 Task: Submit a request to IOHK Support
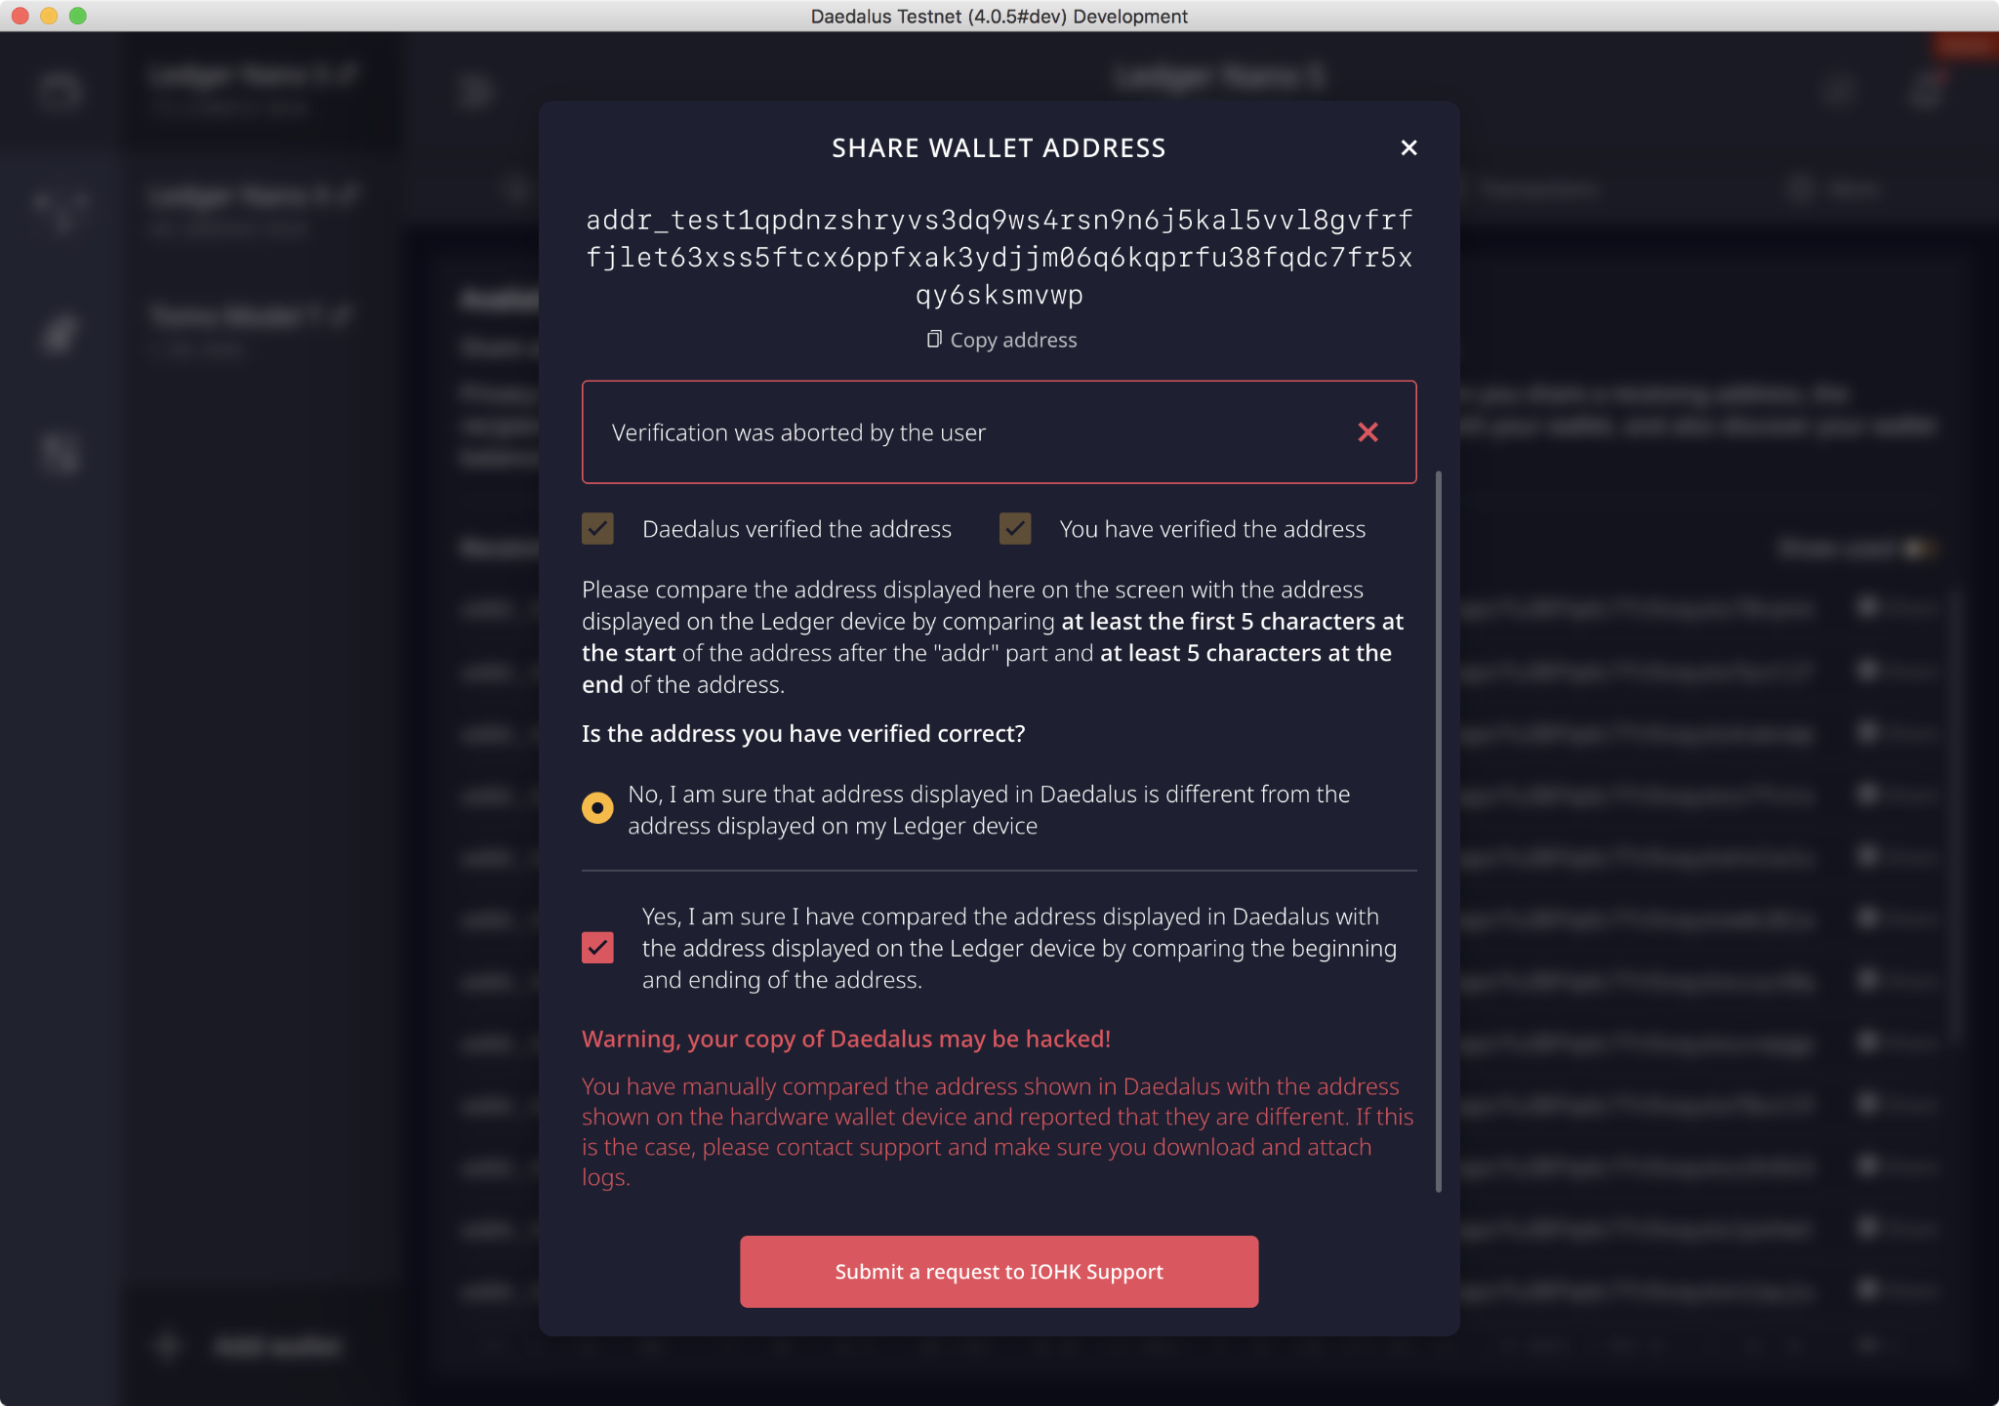pos(998,1271)
